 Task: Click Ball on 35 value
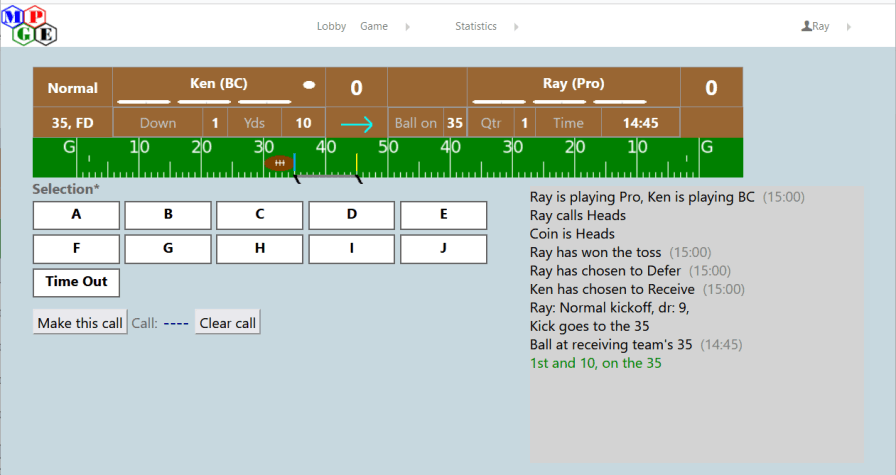tap(455, 123)
